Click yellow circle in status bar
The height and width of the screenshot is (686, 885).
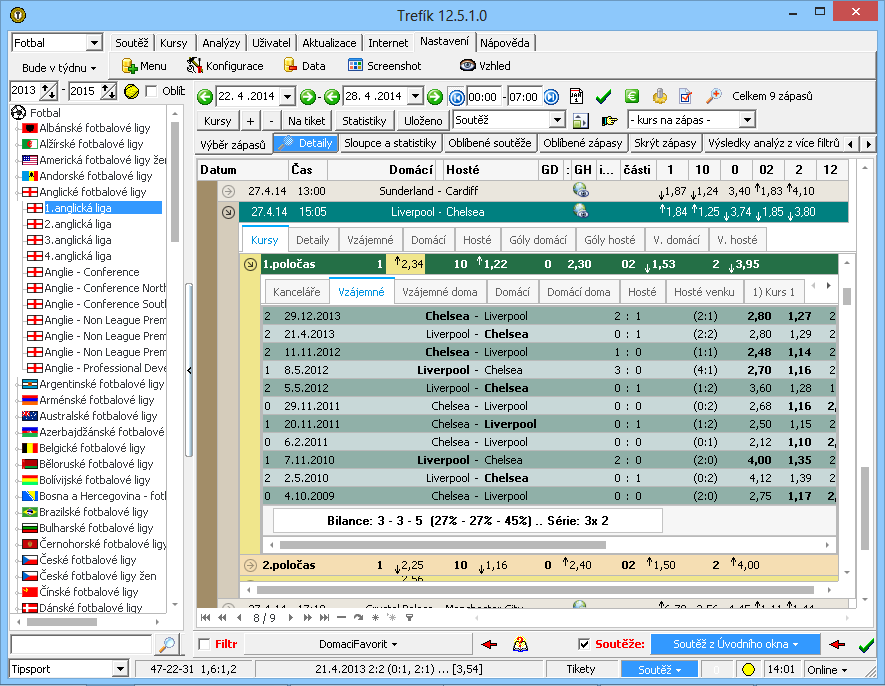point(748,670)
